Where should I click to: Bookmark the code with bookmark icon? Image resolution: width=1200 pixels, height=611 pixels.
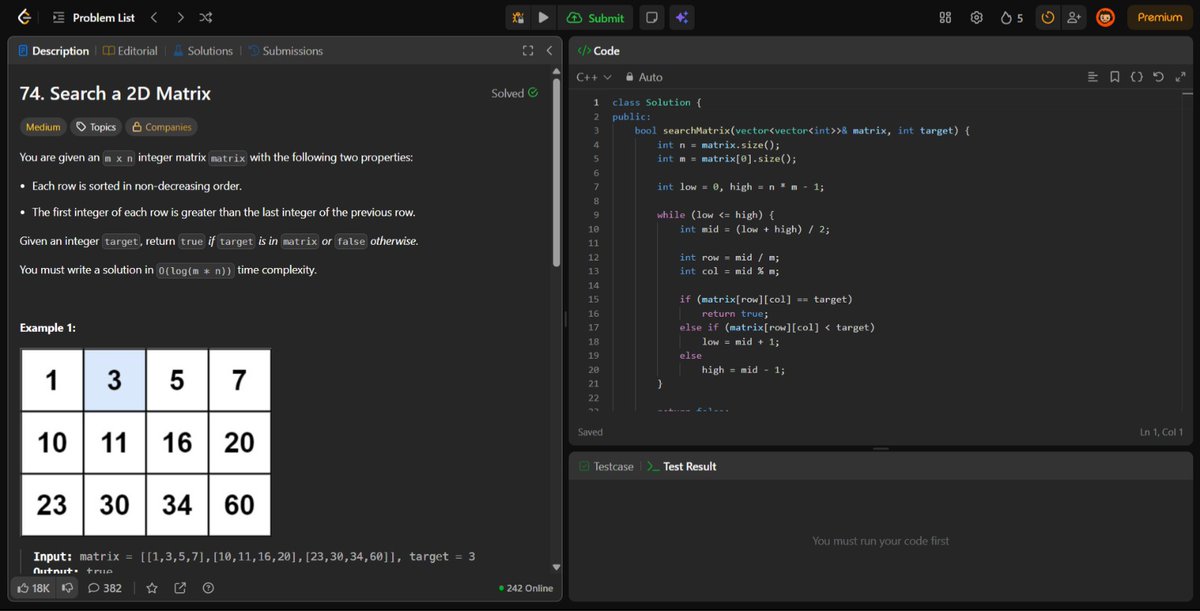1115,77
